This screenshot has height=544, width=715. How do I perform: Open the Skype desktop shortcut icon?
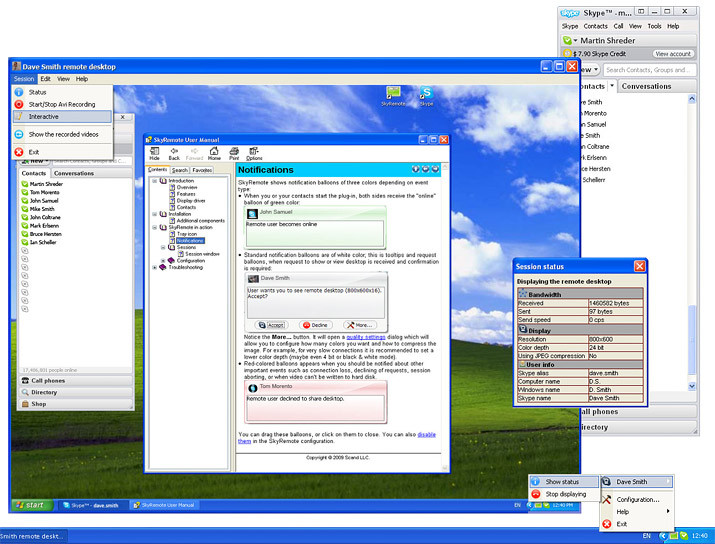426,96
